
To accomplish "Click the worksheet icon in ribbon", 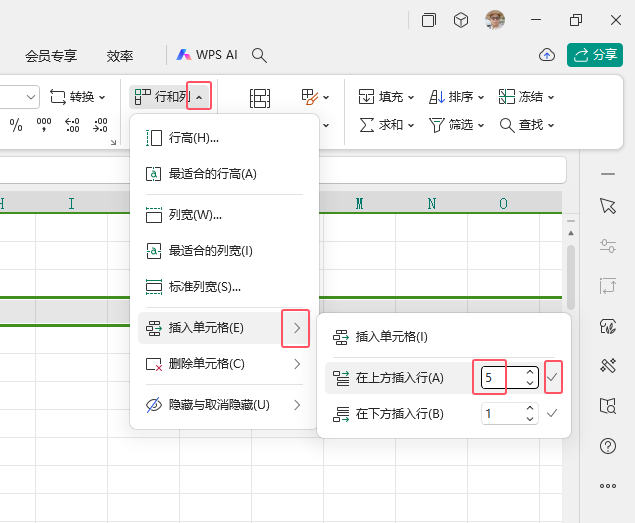I will tap(260, 98).
